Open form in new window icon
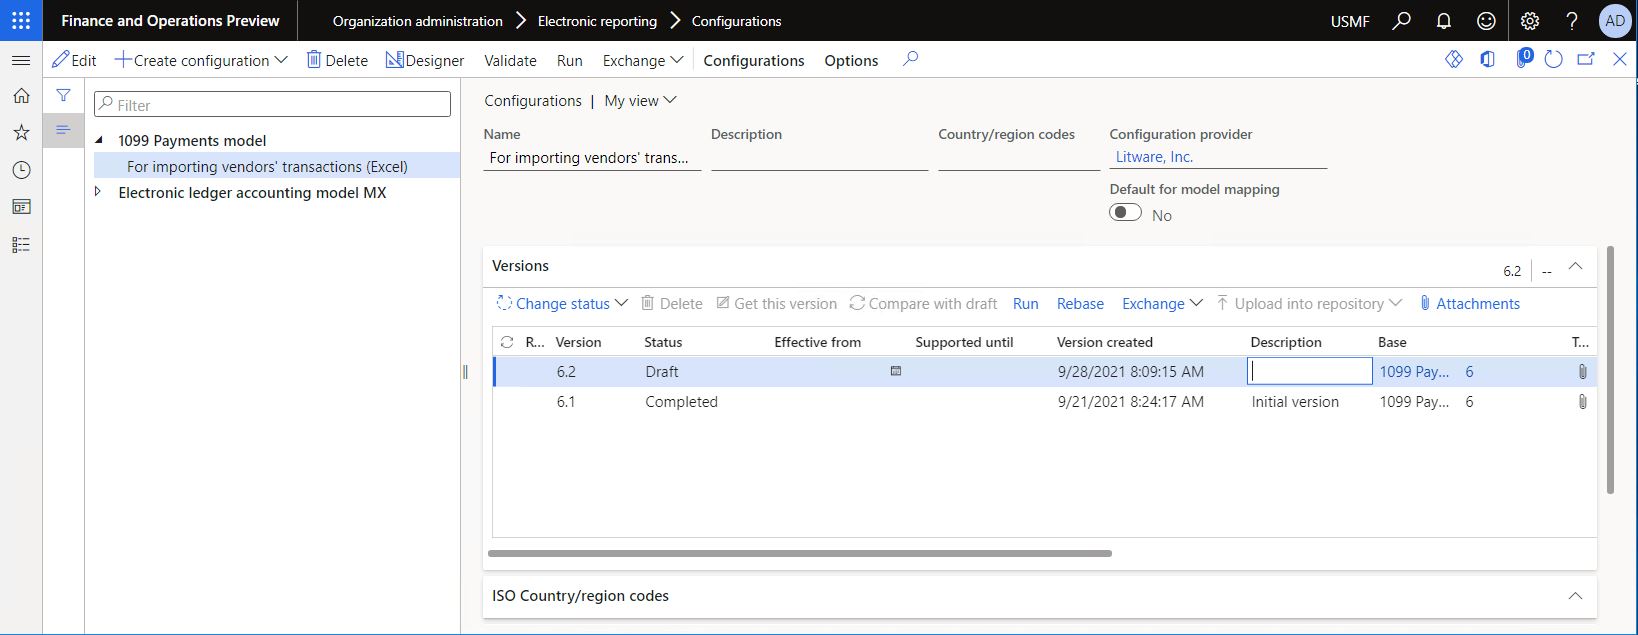The width and height of the screenshot is (1638, 635). (x=1586, y=60)
